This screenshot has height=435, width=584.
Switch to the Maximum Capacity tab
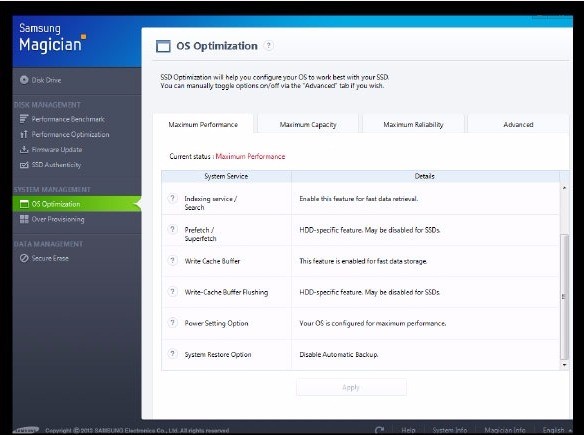click(308, 124)
